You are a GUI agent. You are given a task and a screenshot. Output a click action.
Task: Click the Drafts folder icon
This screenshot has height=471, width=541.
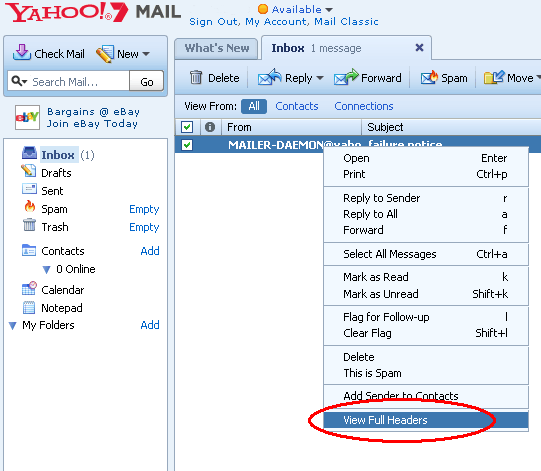pyautogui.click(x=29, y=170)
